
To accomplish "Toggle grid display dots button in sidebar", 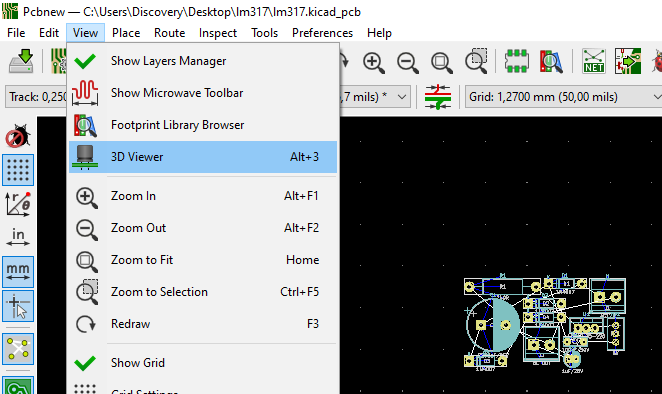I will point(18,170).
